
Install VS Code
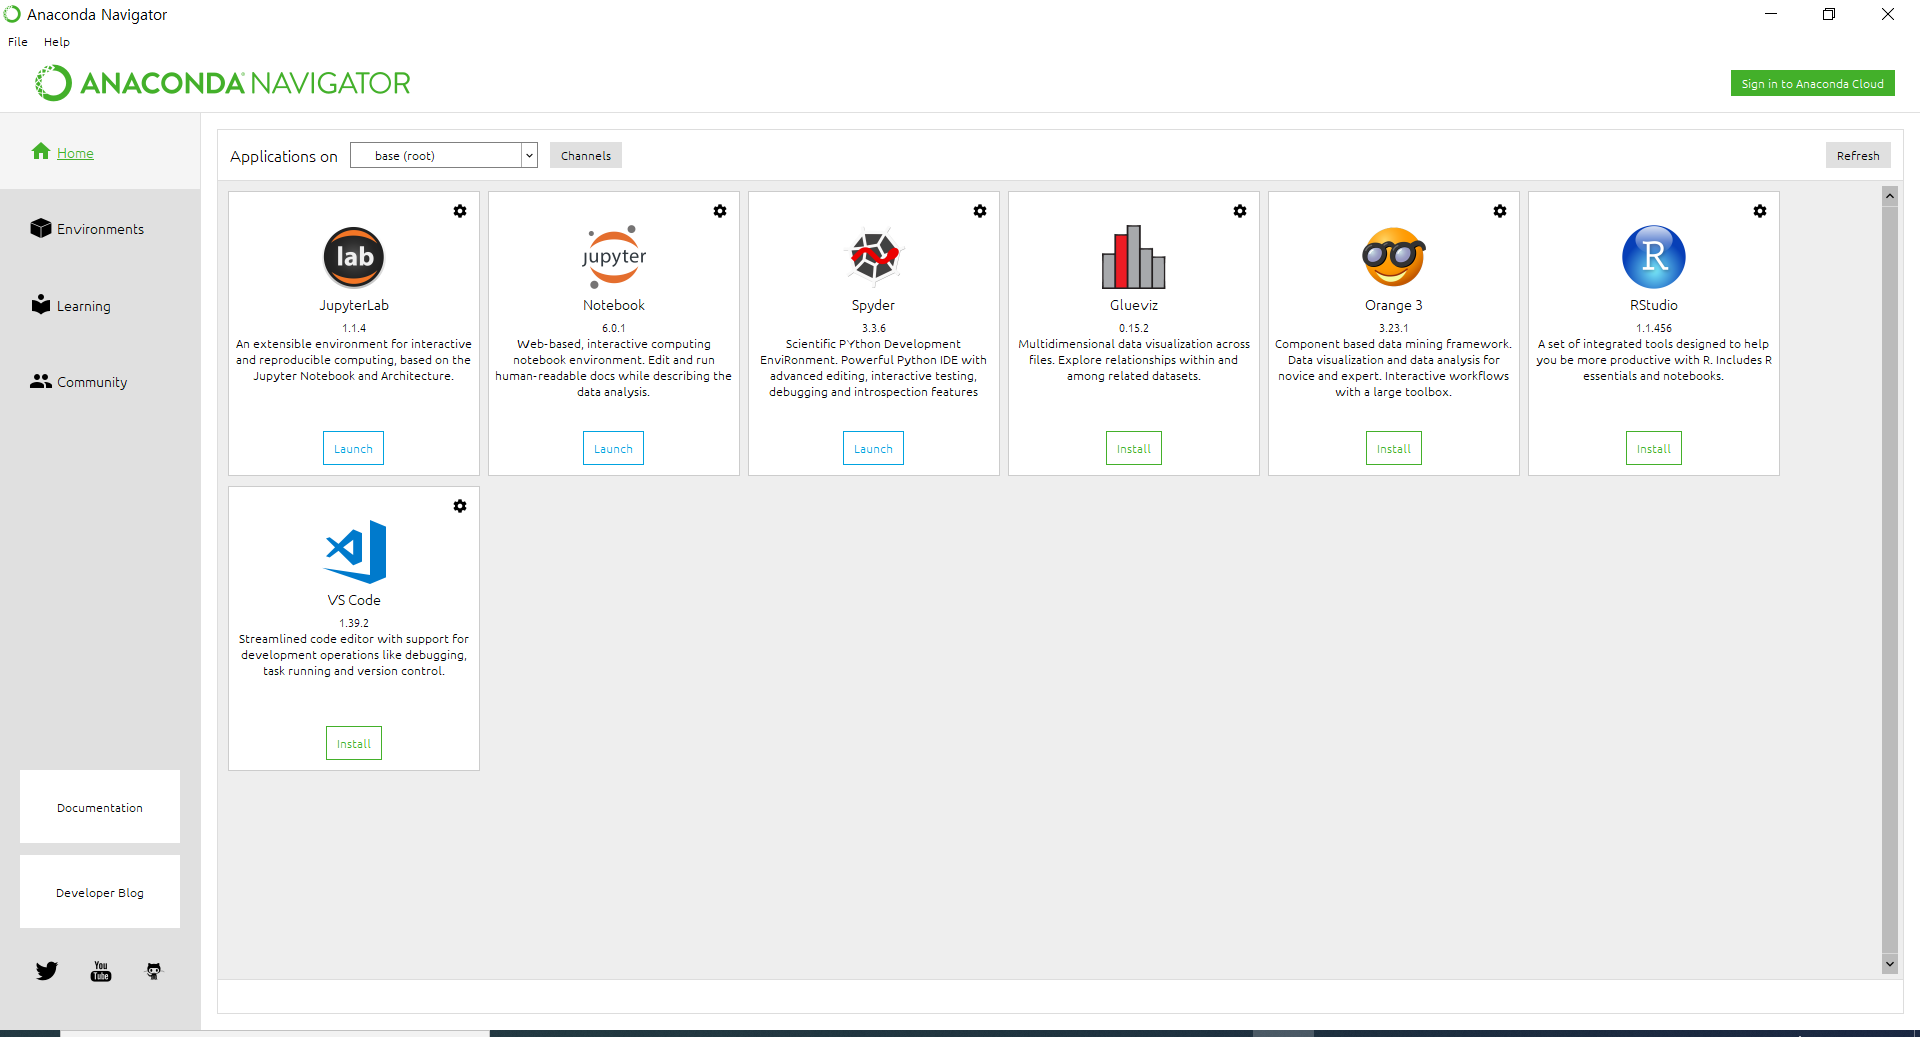click(354, 744)
